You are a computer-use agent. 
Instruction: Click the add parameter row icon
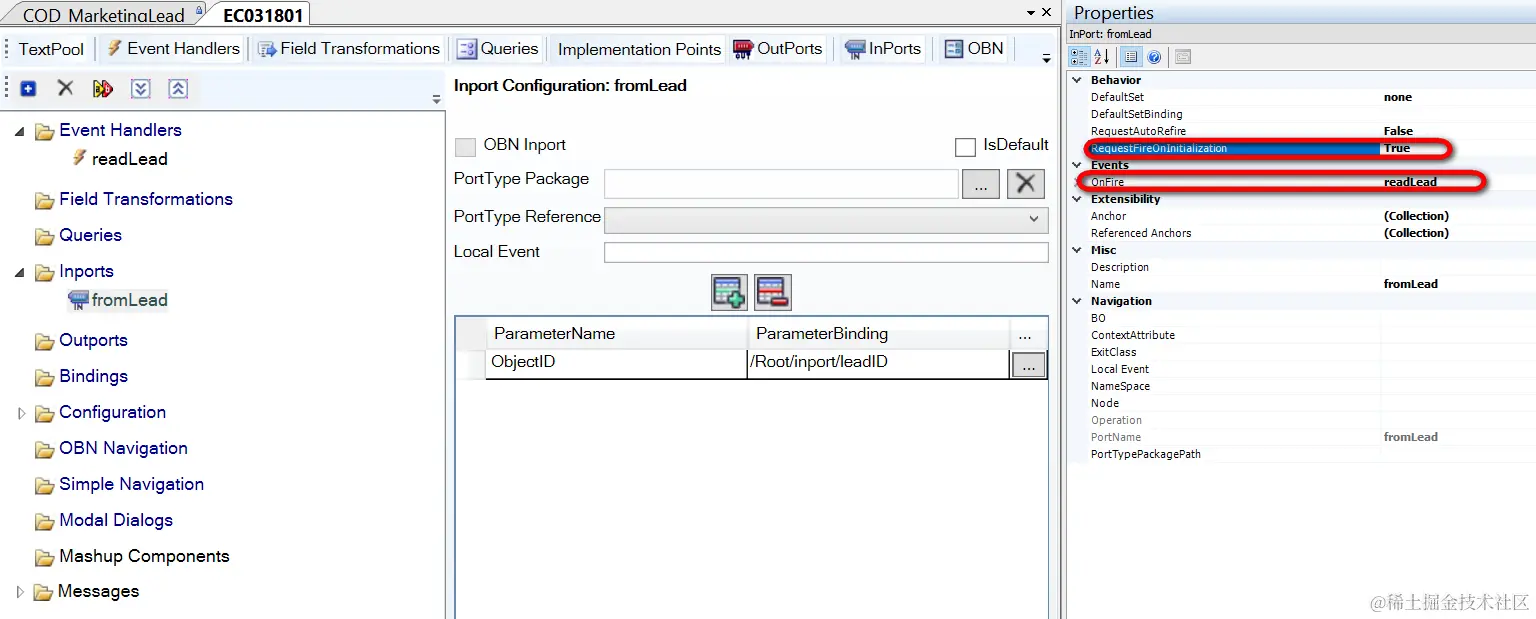[x=729, y=292]
